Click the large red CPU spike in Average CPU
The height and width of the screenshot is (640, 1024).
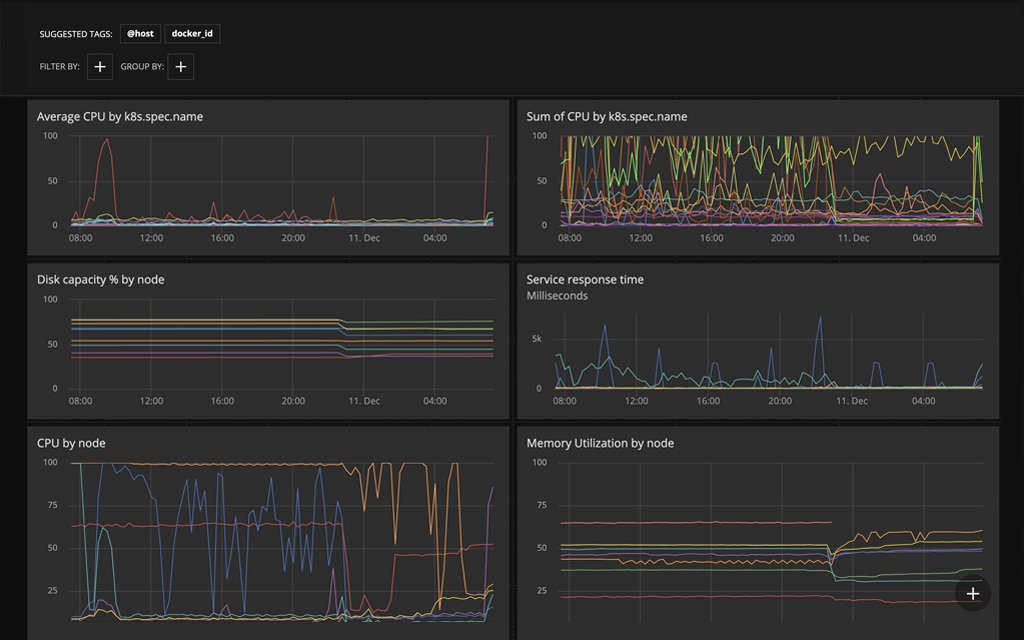click(105, 142)
